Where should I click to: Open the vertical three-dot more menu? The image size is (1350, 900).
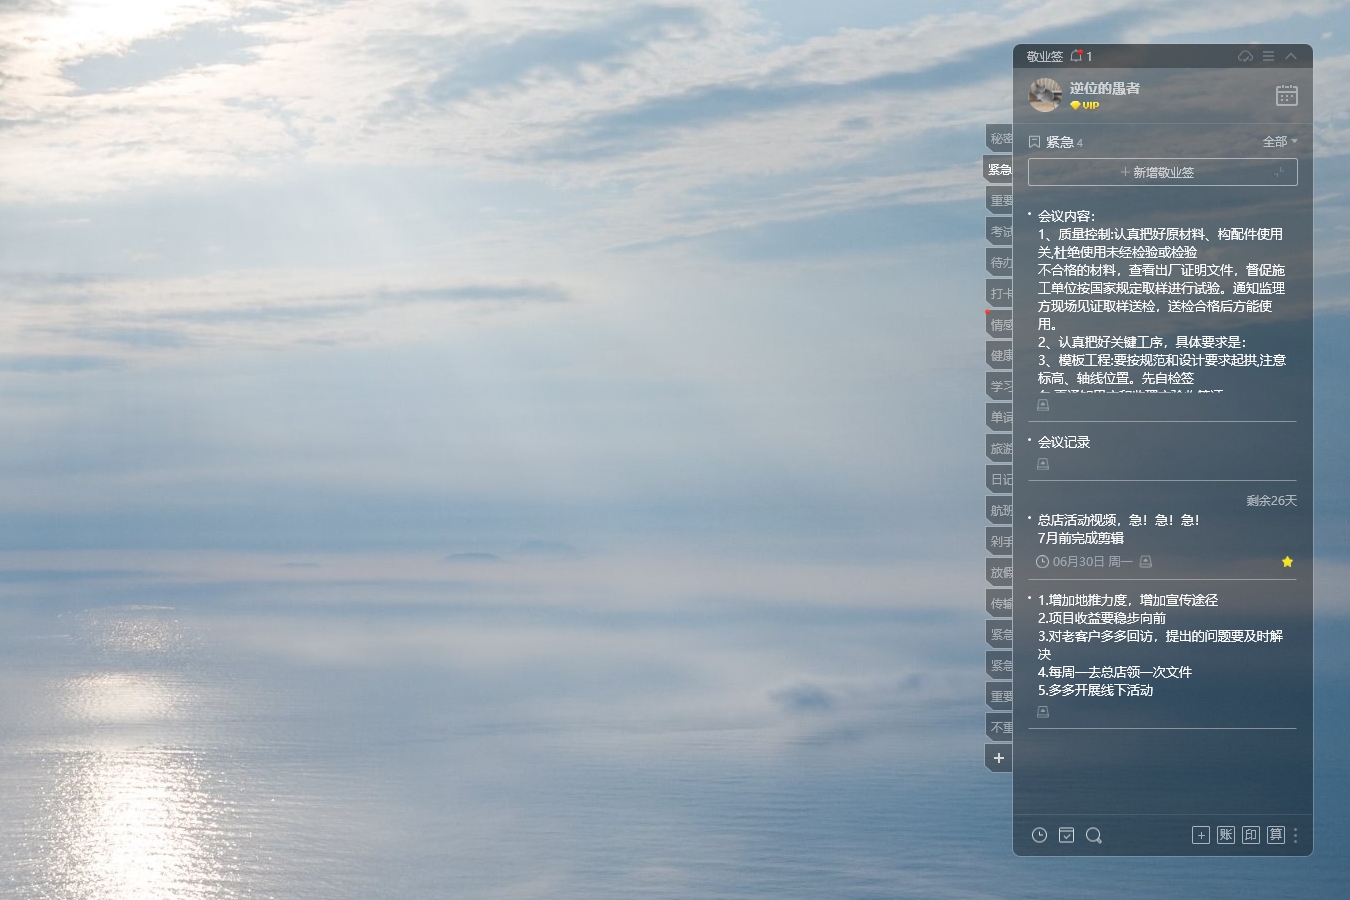tap(1296, 835)
